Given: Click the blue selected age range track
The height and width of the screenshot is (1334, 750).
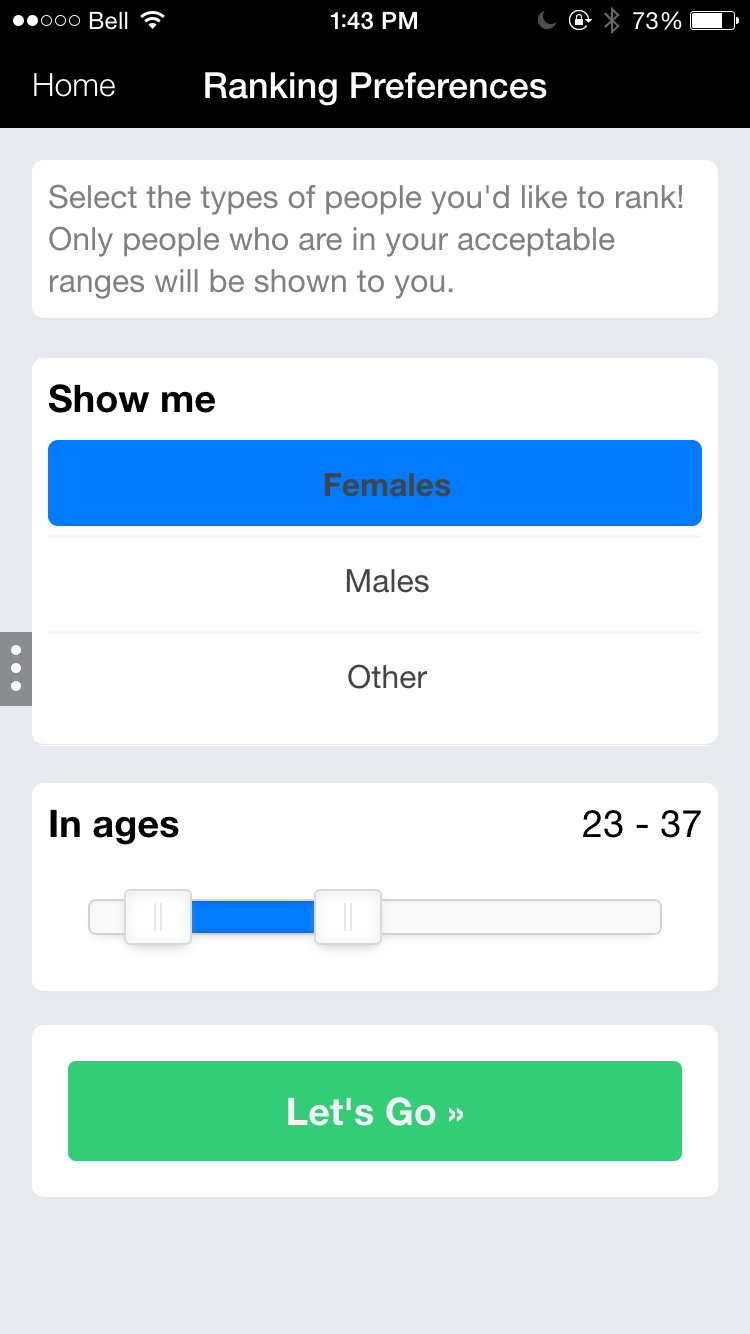Looking at the screenshot, I should [x=252, y=917].
